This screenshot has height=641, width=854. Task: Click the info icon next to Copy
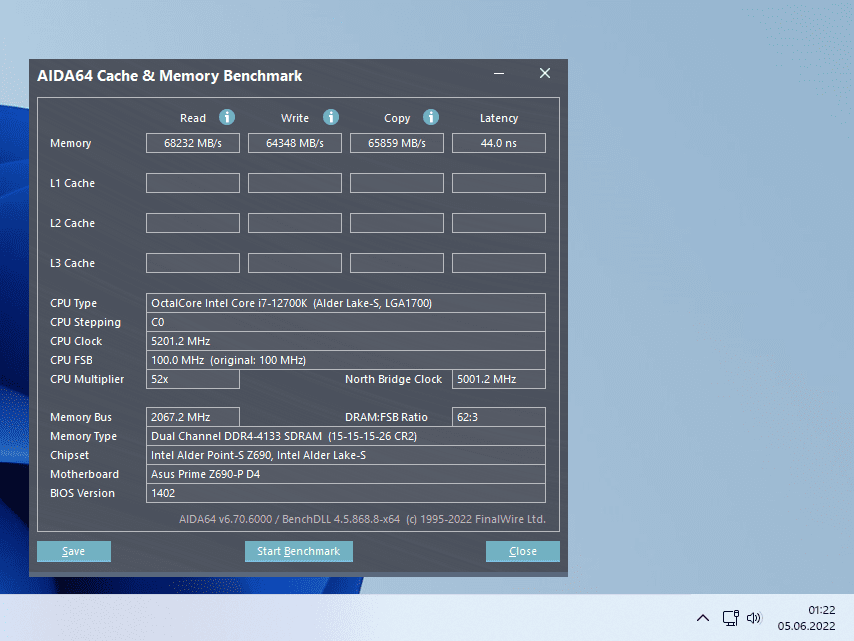[431, 117]
